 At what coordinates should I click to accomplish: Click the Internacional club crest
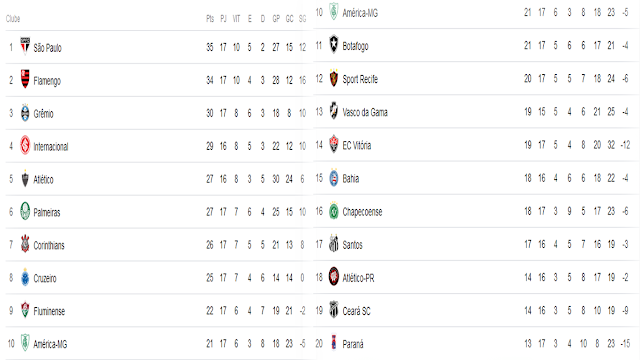25,145
